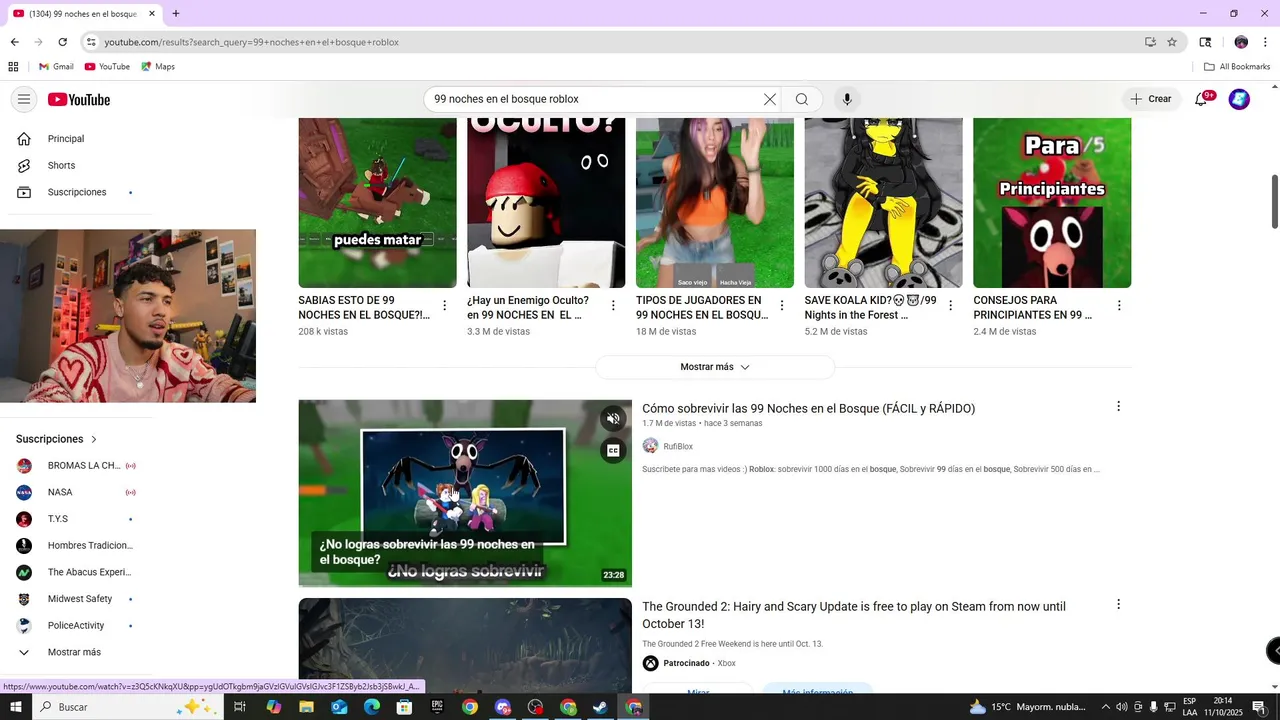Show hidden system tray icons

click(1105, 707)
